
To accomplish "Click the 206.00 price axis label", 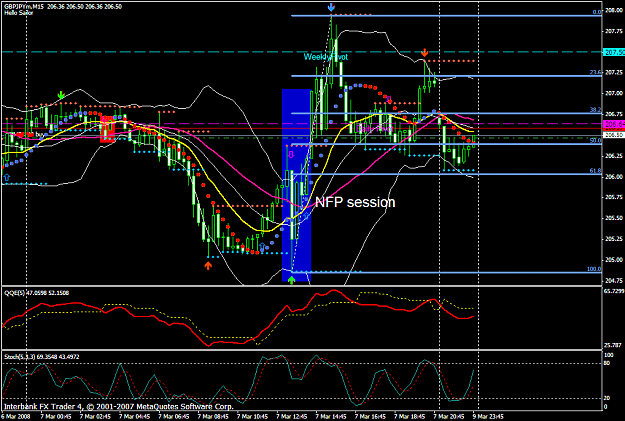I will pyautogui.click(x=614, y=177).
